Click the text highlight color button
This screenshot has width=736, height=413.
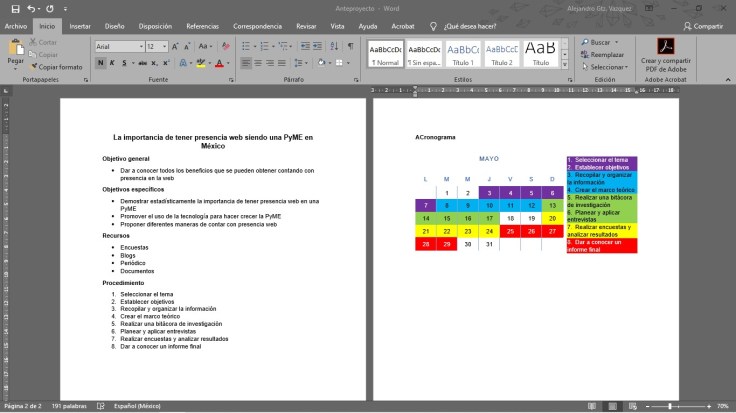coord(201,63)
